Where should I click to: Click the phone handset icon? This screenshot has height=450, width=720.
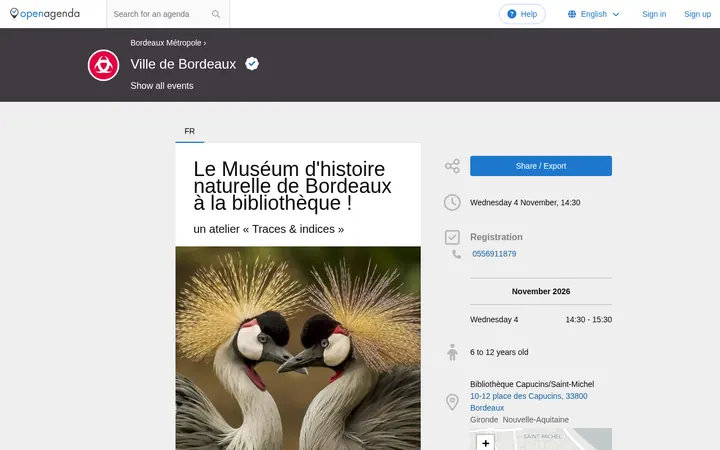(x=456, y=254)
